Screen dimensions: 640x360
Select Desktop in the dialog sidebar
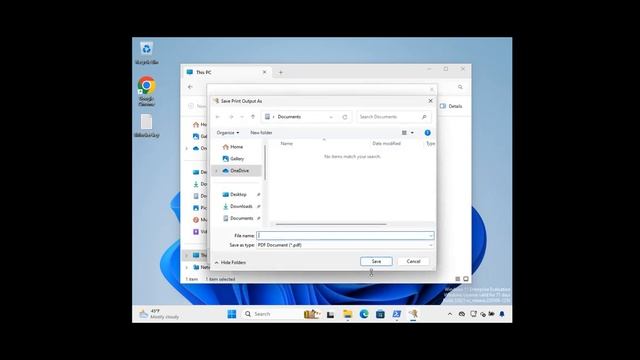238,194
